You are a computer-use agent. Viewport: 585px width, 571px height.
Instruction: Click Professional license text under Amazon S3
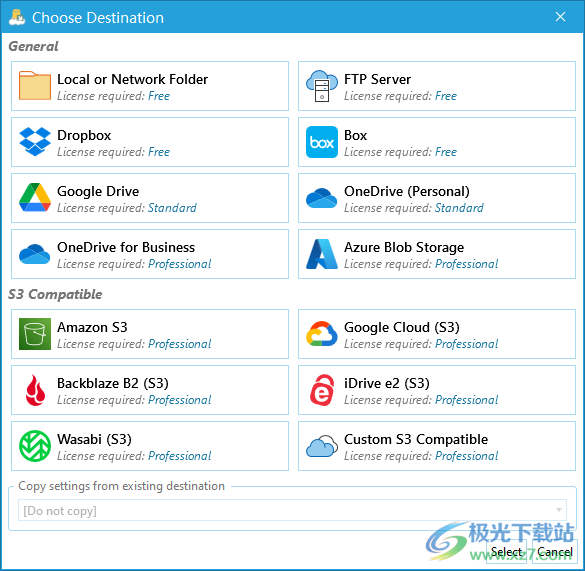[x=180, y=344]
